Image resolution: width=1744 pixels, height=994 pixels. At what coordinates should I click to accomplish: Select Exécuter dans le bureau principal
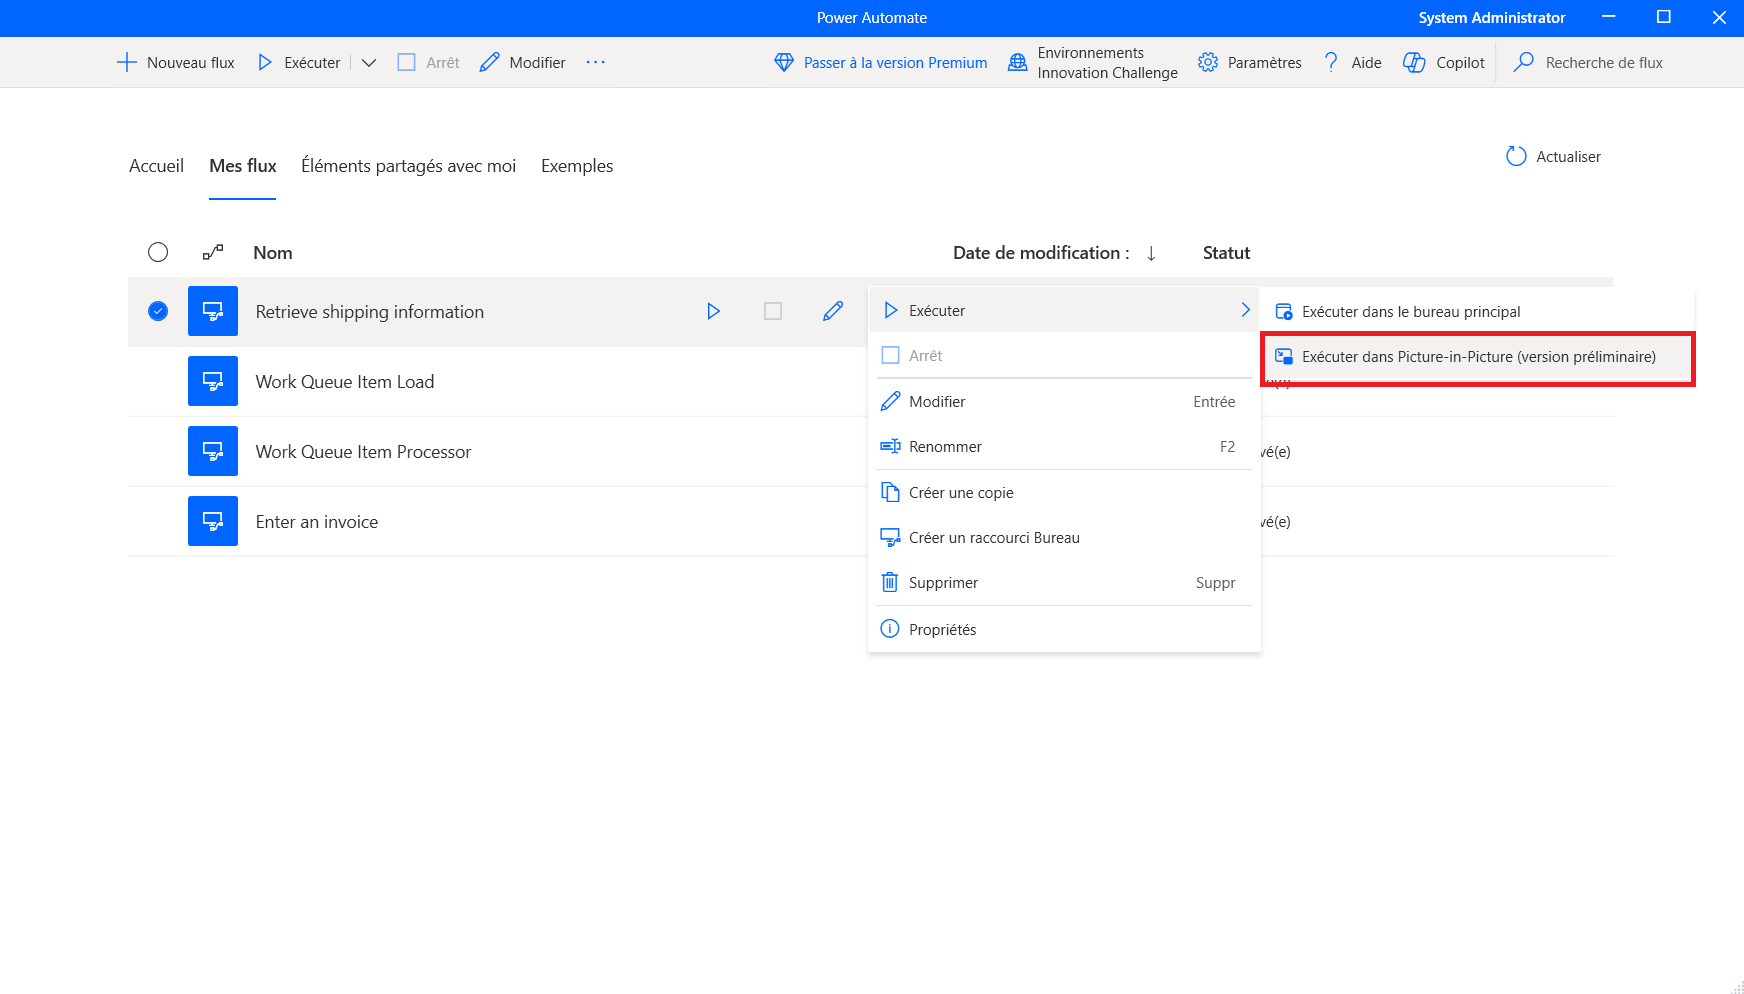coord(1478,311)
